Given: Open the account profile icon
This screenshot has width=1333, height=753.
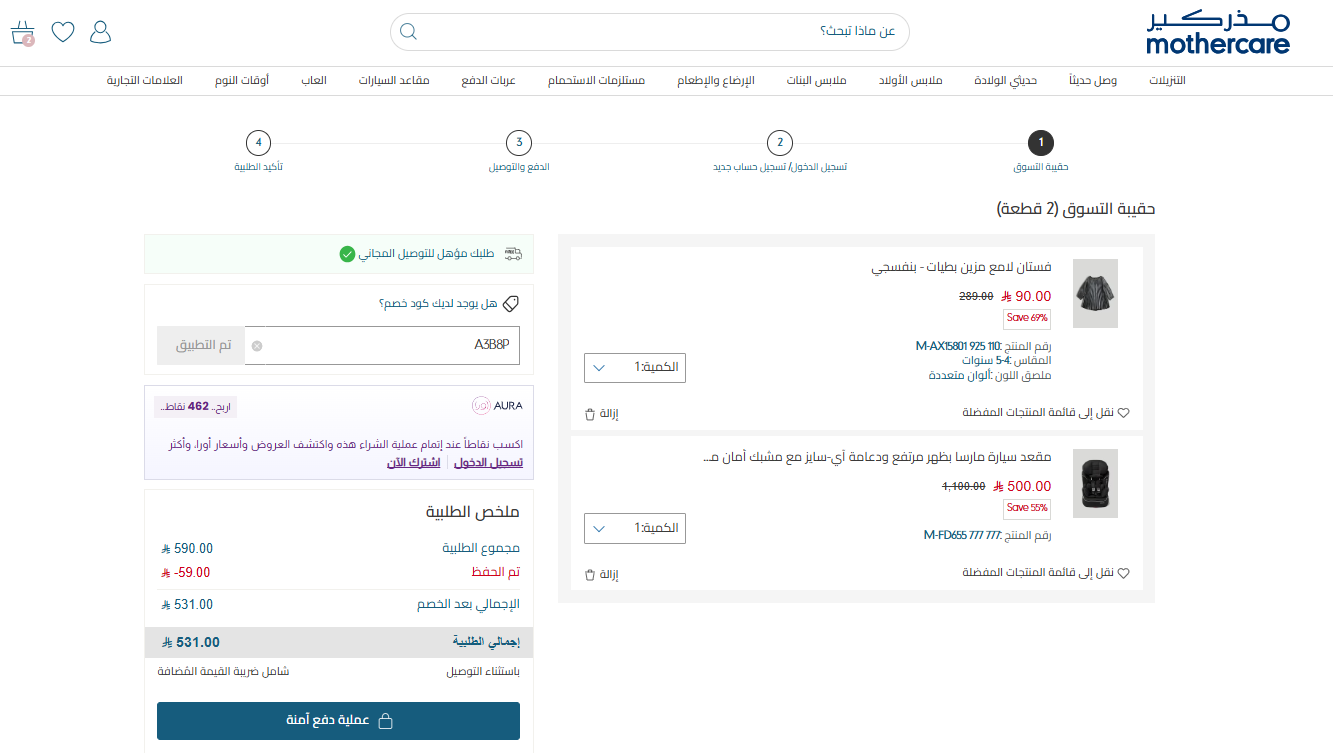Looking at the screenshot, I should (x=100, y=32).
